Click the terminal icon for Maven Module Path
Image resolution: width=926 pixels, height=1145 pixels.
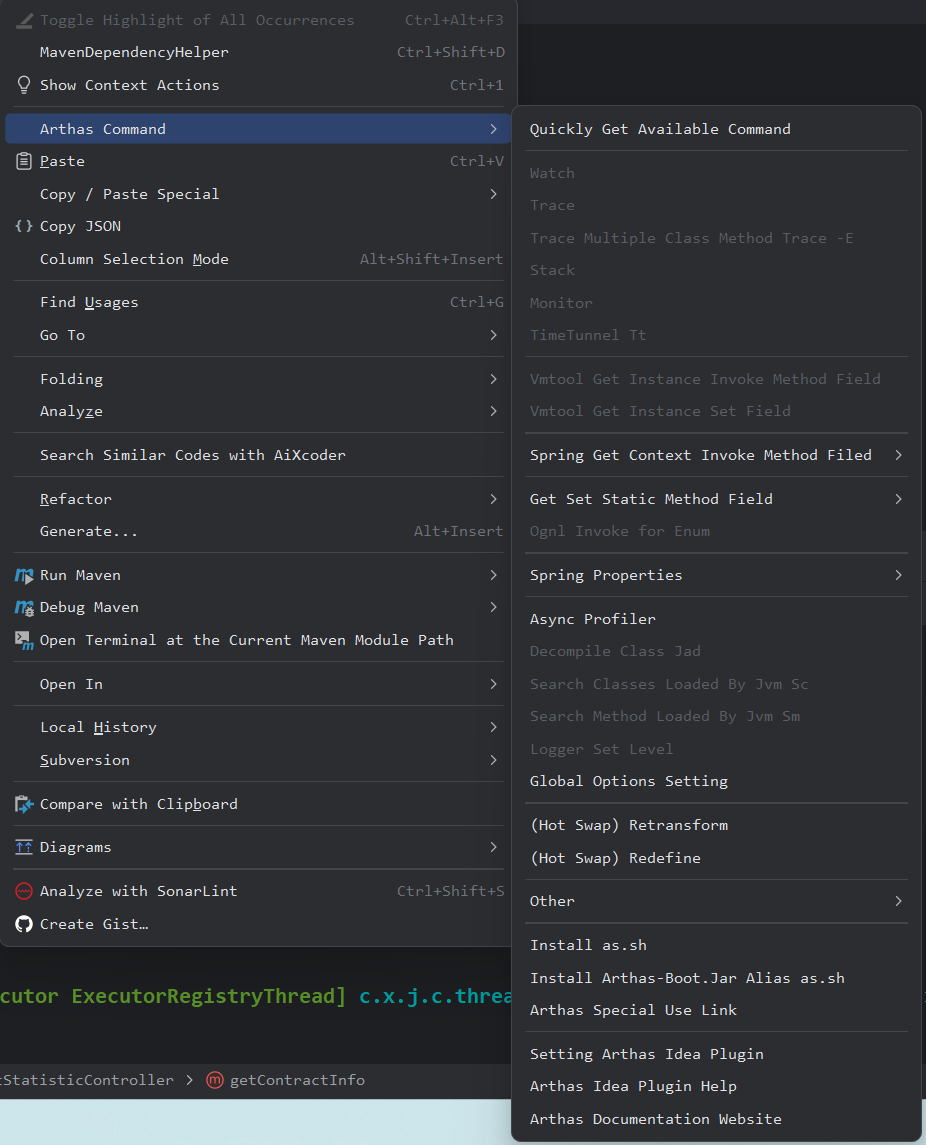(24, 640)
